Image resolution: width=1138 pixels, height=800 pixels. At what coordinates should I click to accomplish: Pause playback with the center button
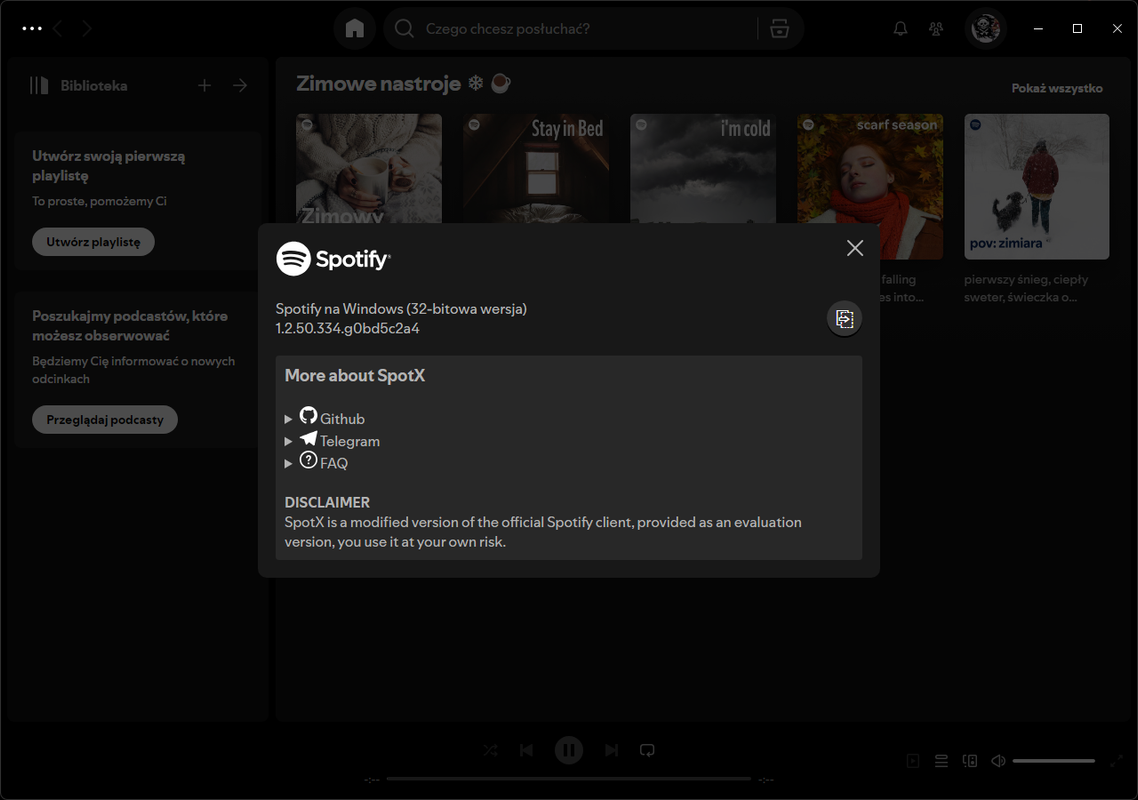pos(568,750)
